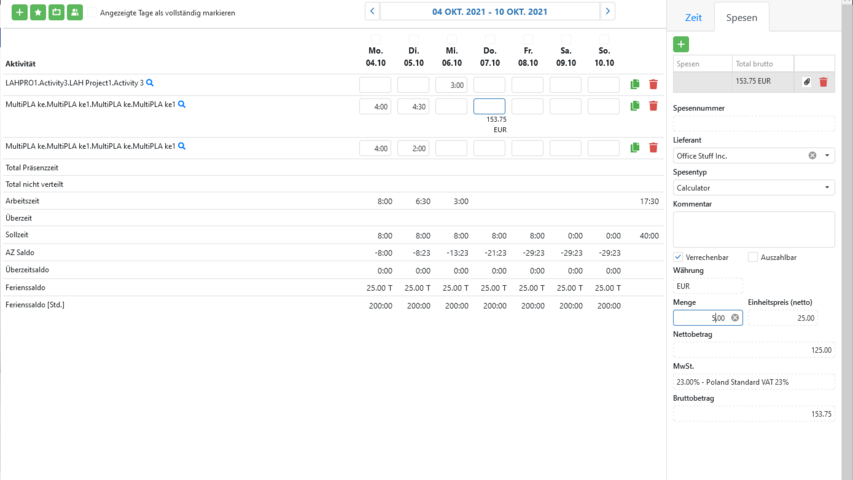The height and width of the screenshot is (480, 853).
Task: Select the Spesen tab
Action: coord(741,18)
